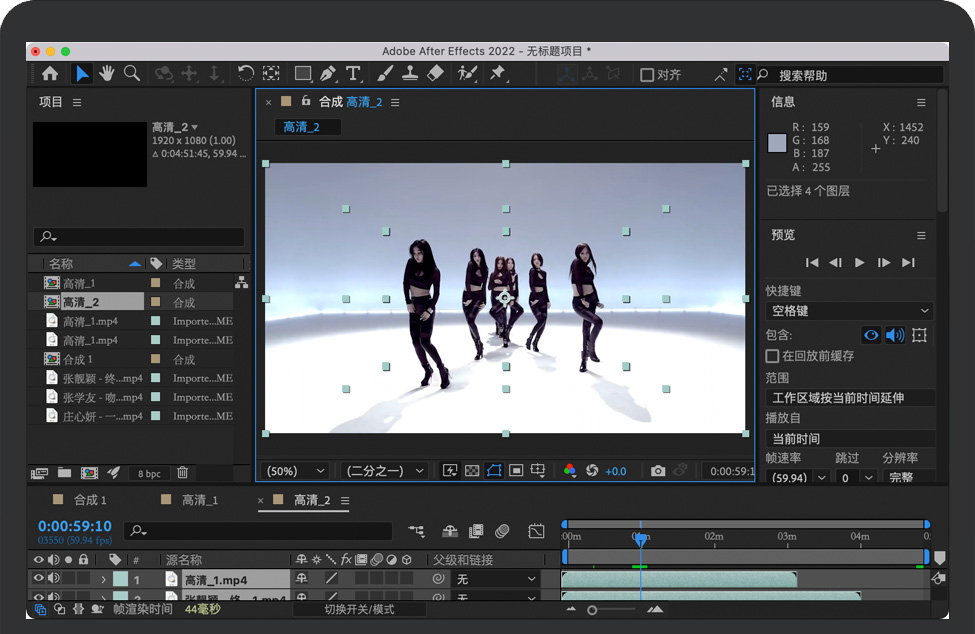975x634 pixels.
Task: Pick the Eraser tool
Action: coord(434,73)
